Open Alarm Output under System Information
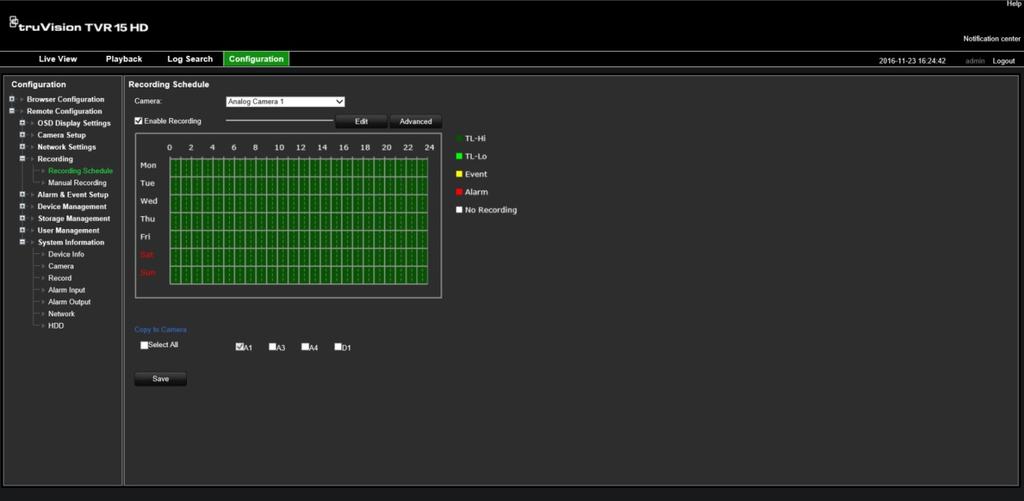1024x501 pixels. tap(69, 302)
